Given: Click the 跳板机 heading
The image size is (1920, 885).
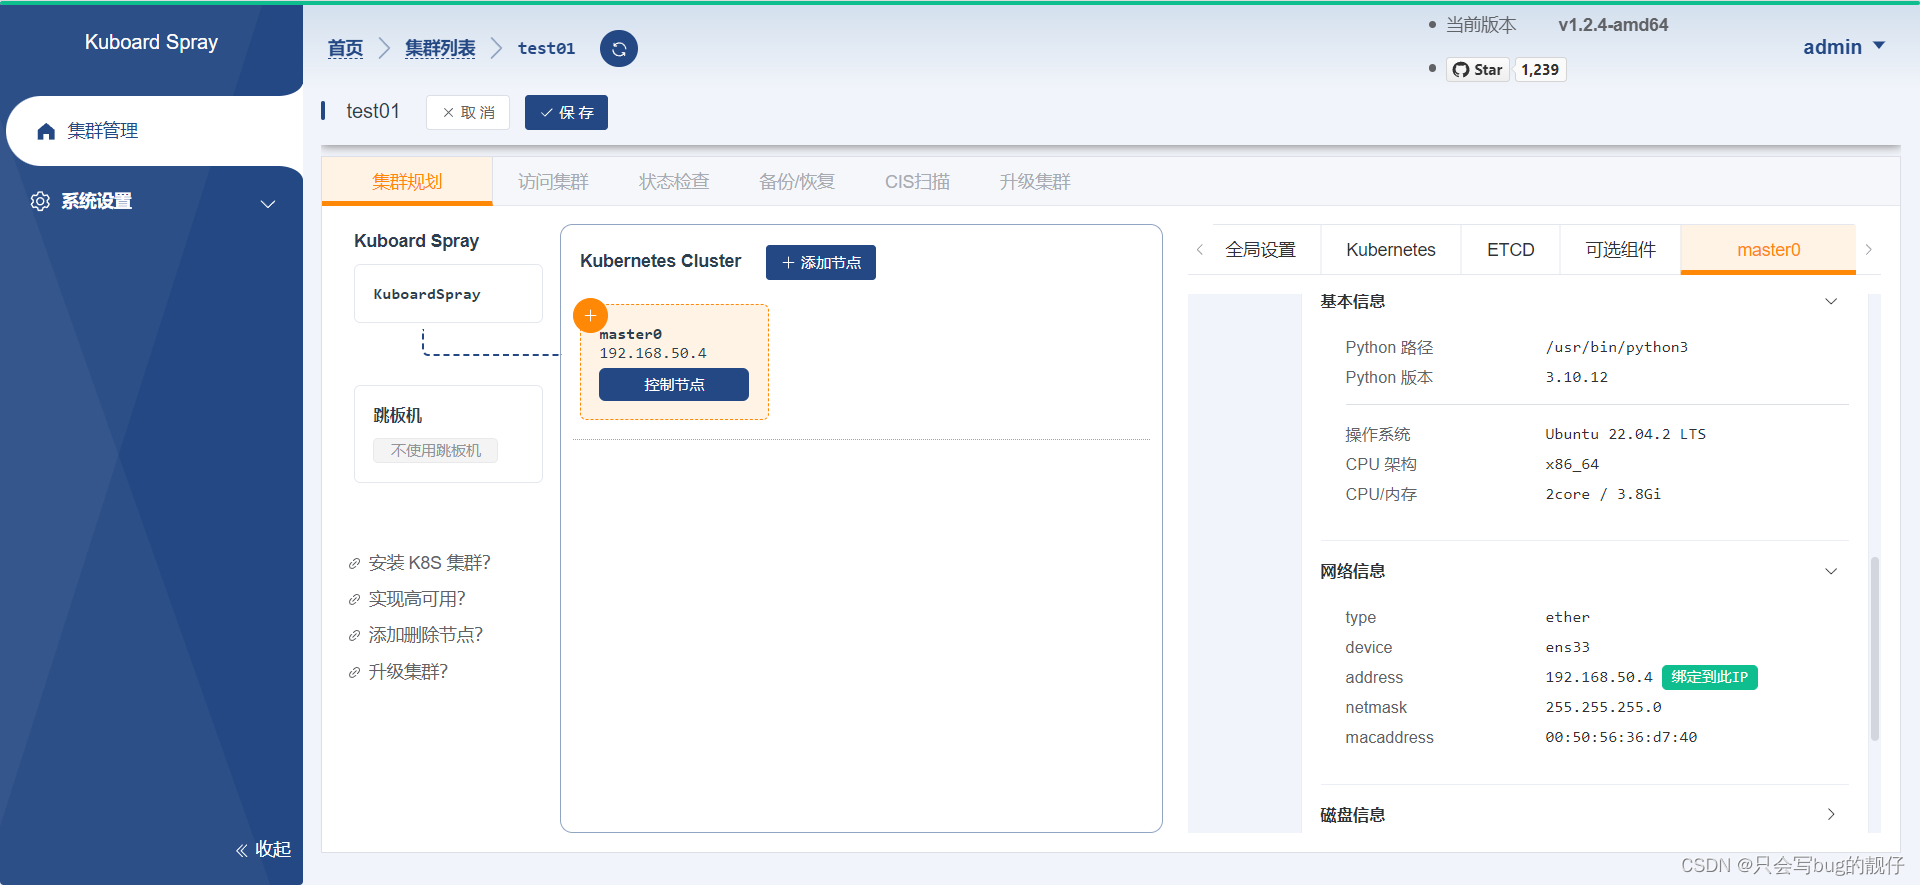Looking at the screenshot, I should point(397,415).
